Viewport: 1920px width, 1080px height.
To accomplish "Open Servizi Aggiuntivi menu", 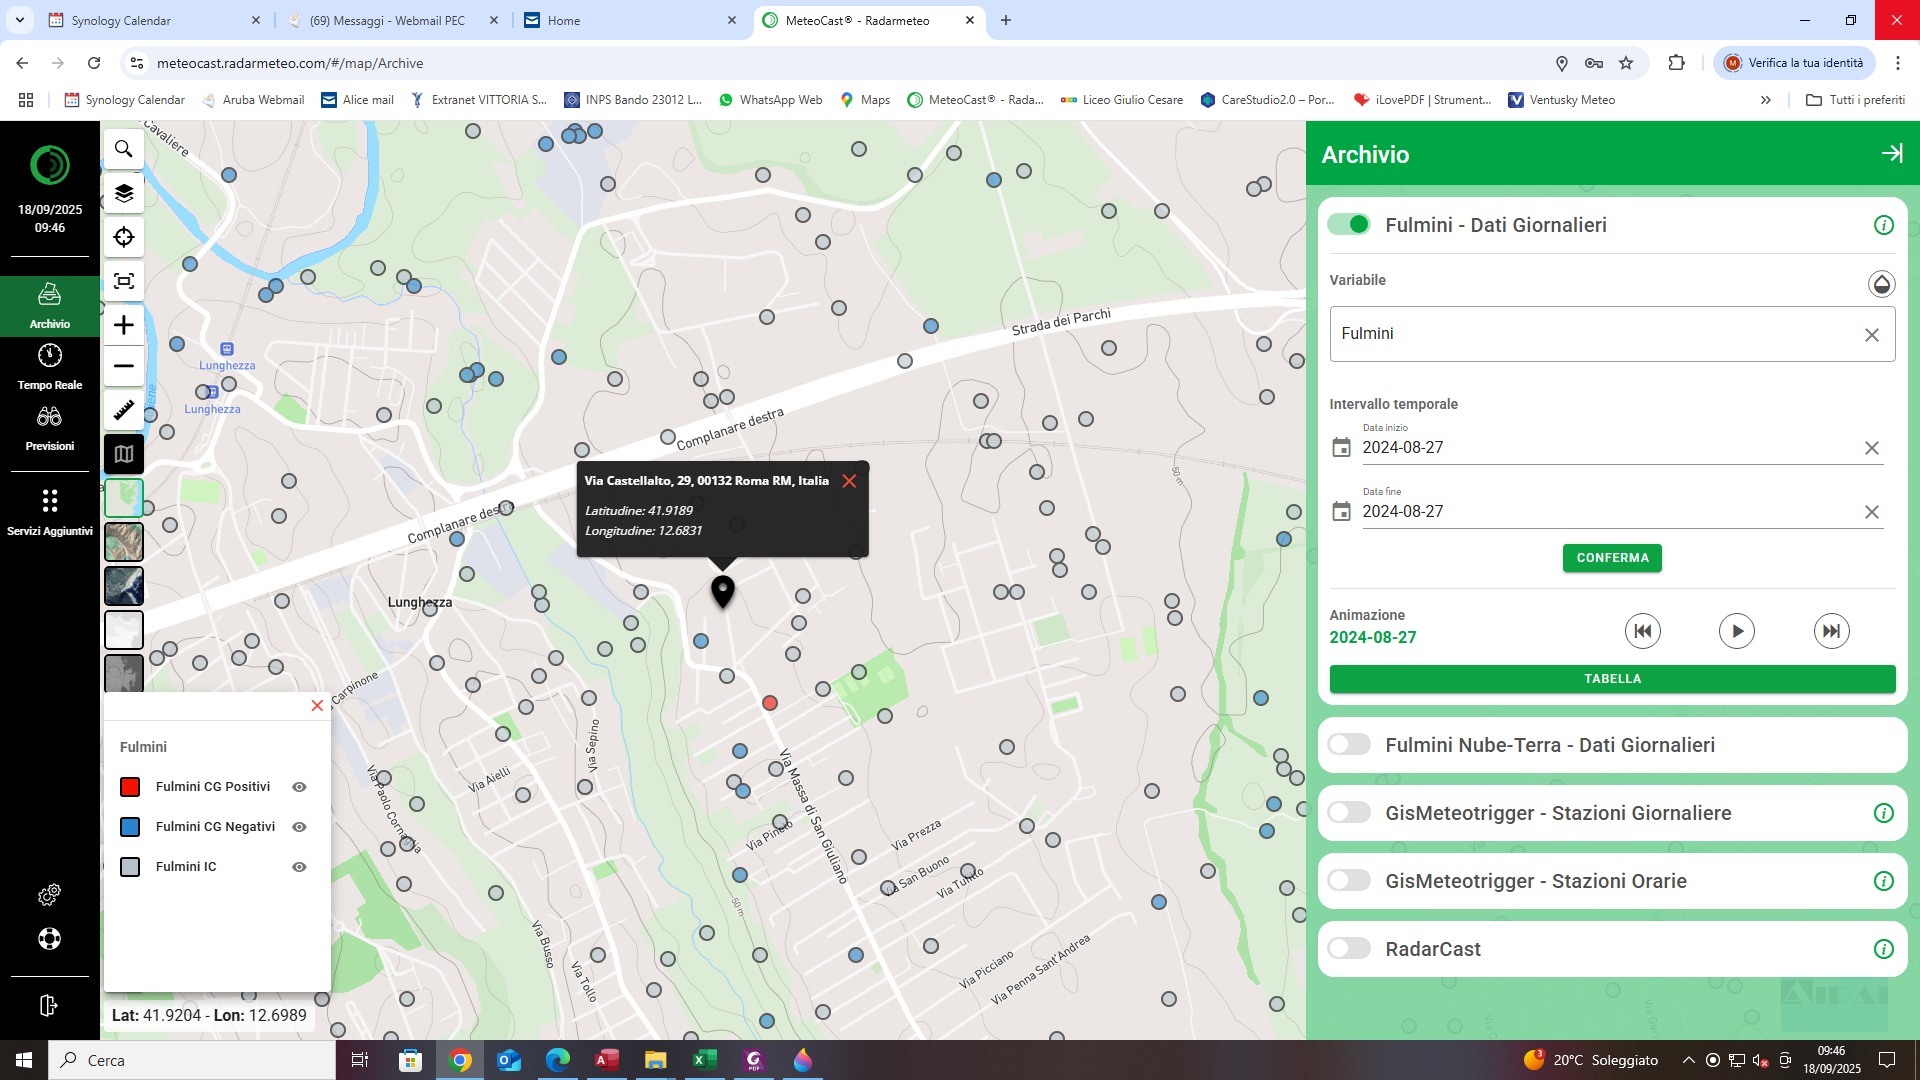I will (x=50, y=511).
